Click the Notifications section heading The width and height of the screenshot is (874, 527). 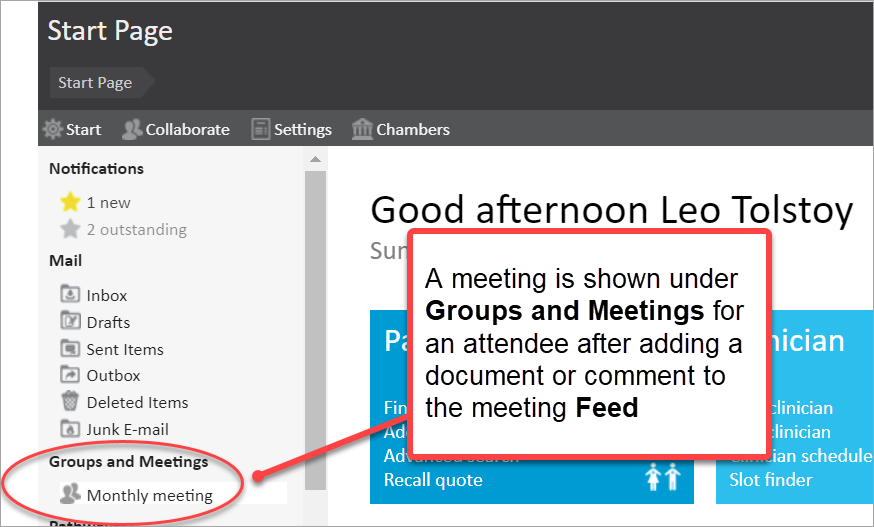click(x=96, y=168)
